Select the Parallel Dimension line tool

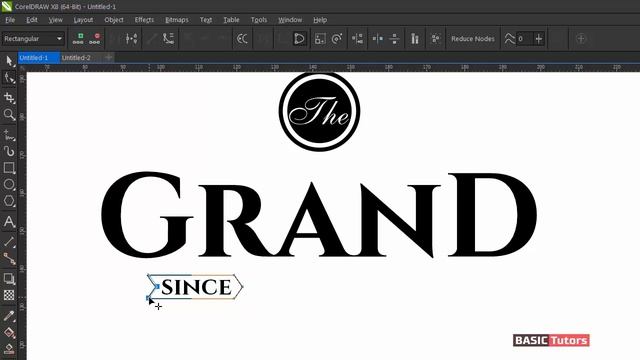tap(9, 242)
